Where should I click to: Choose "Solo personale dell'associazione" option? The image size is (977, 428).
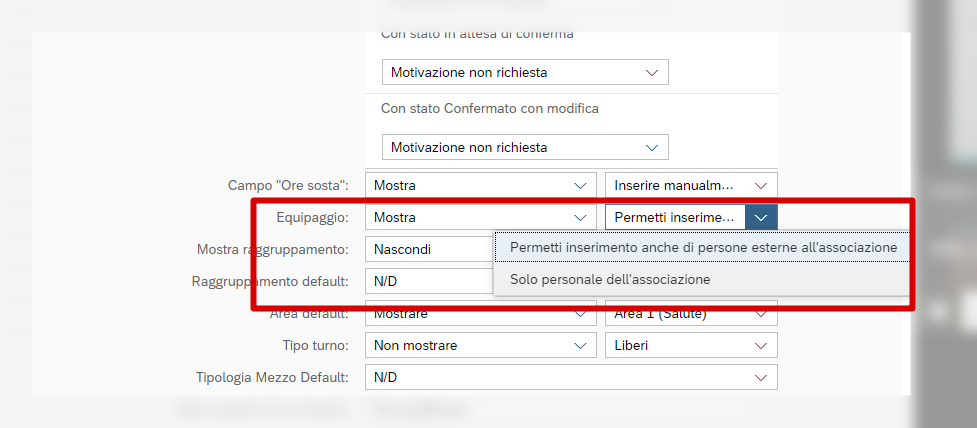coord(610,279)
